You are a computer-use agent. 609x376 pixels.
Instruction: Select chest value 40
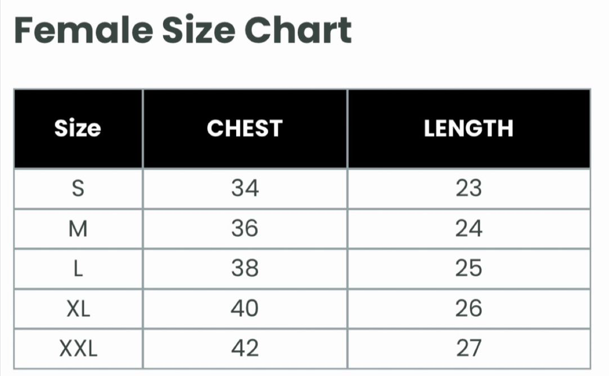(245, 308)
